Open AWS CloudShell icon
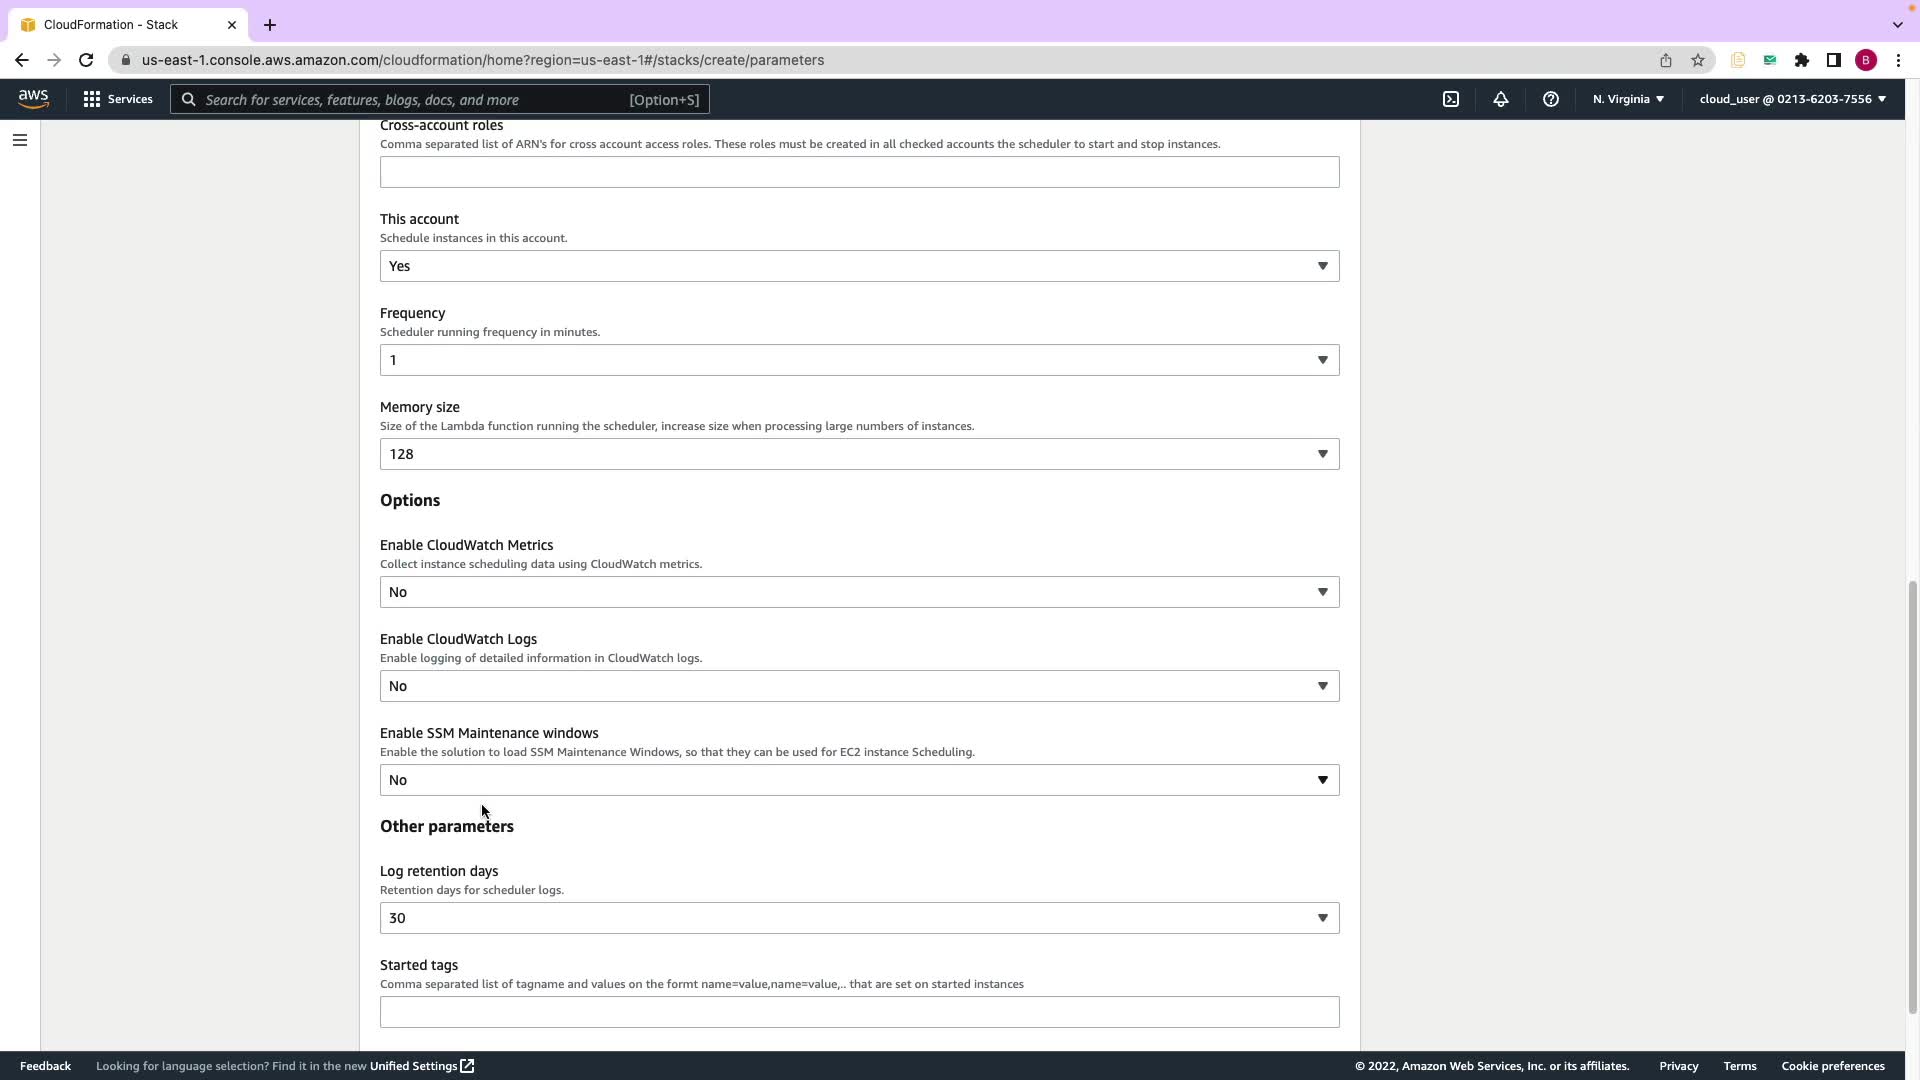 (1451, 99)
